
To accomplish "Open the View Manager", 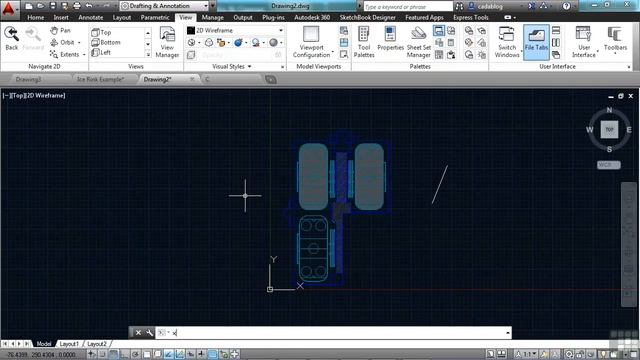I will 167,42.
